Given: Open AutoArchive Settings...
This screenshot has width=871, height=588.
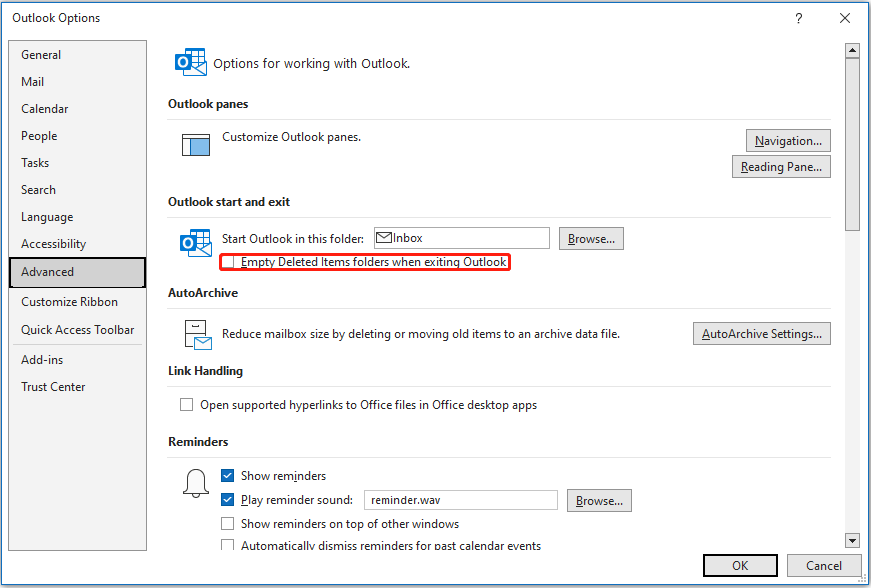Looking at the screenshot, I should tap(762, 334).
